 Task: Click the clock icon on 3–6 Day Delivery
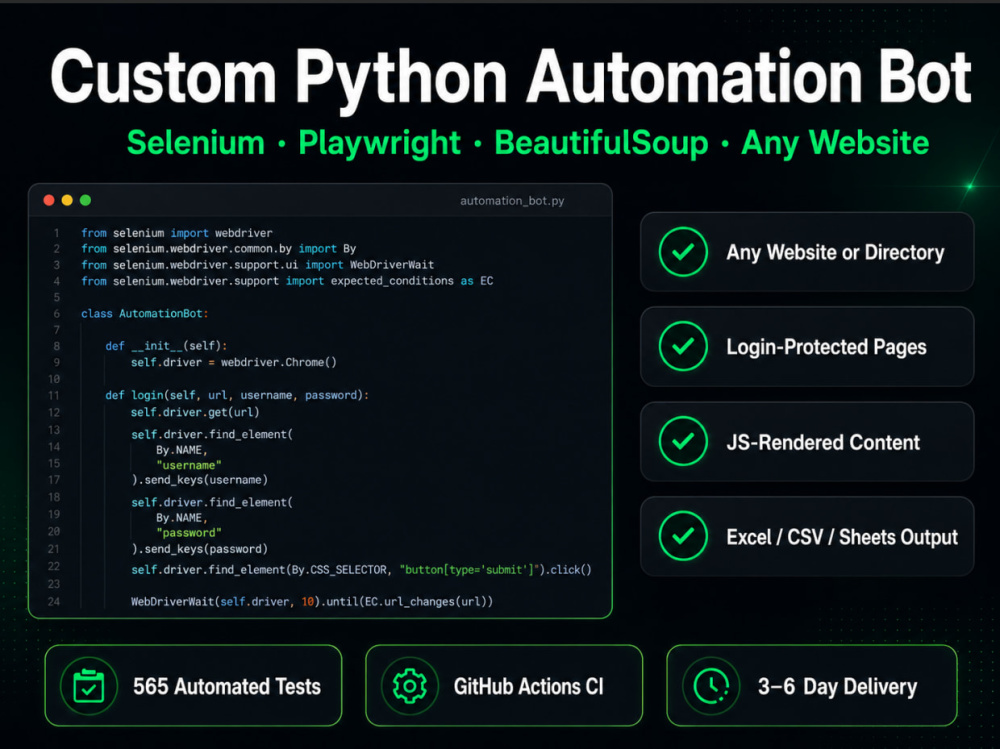coord(711,686)
